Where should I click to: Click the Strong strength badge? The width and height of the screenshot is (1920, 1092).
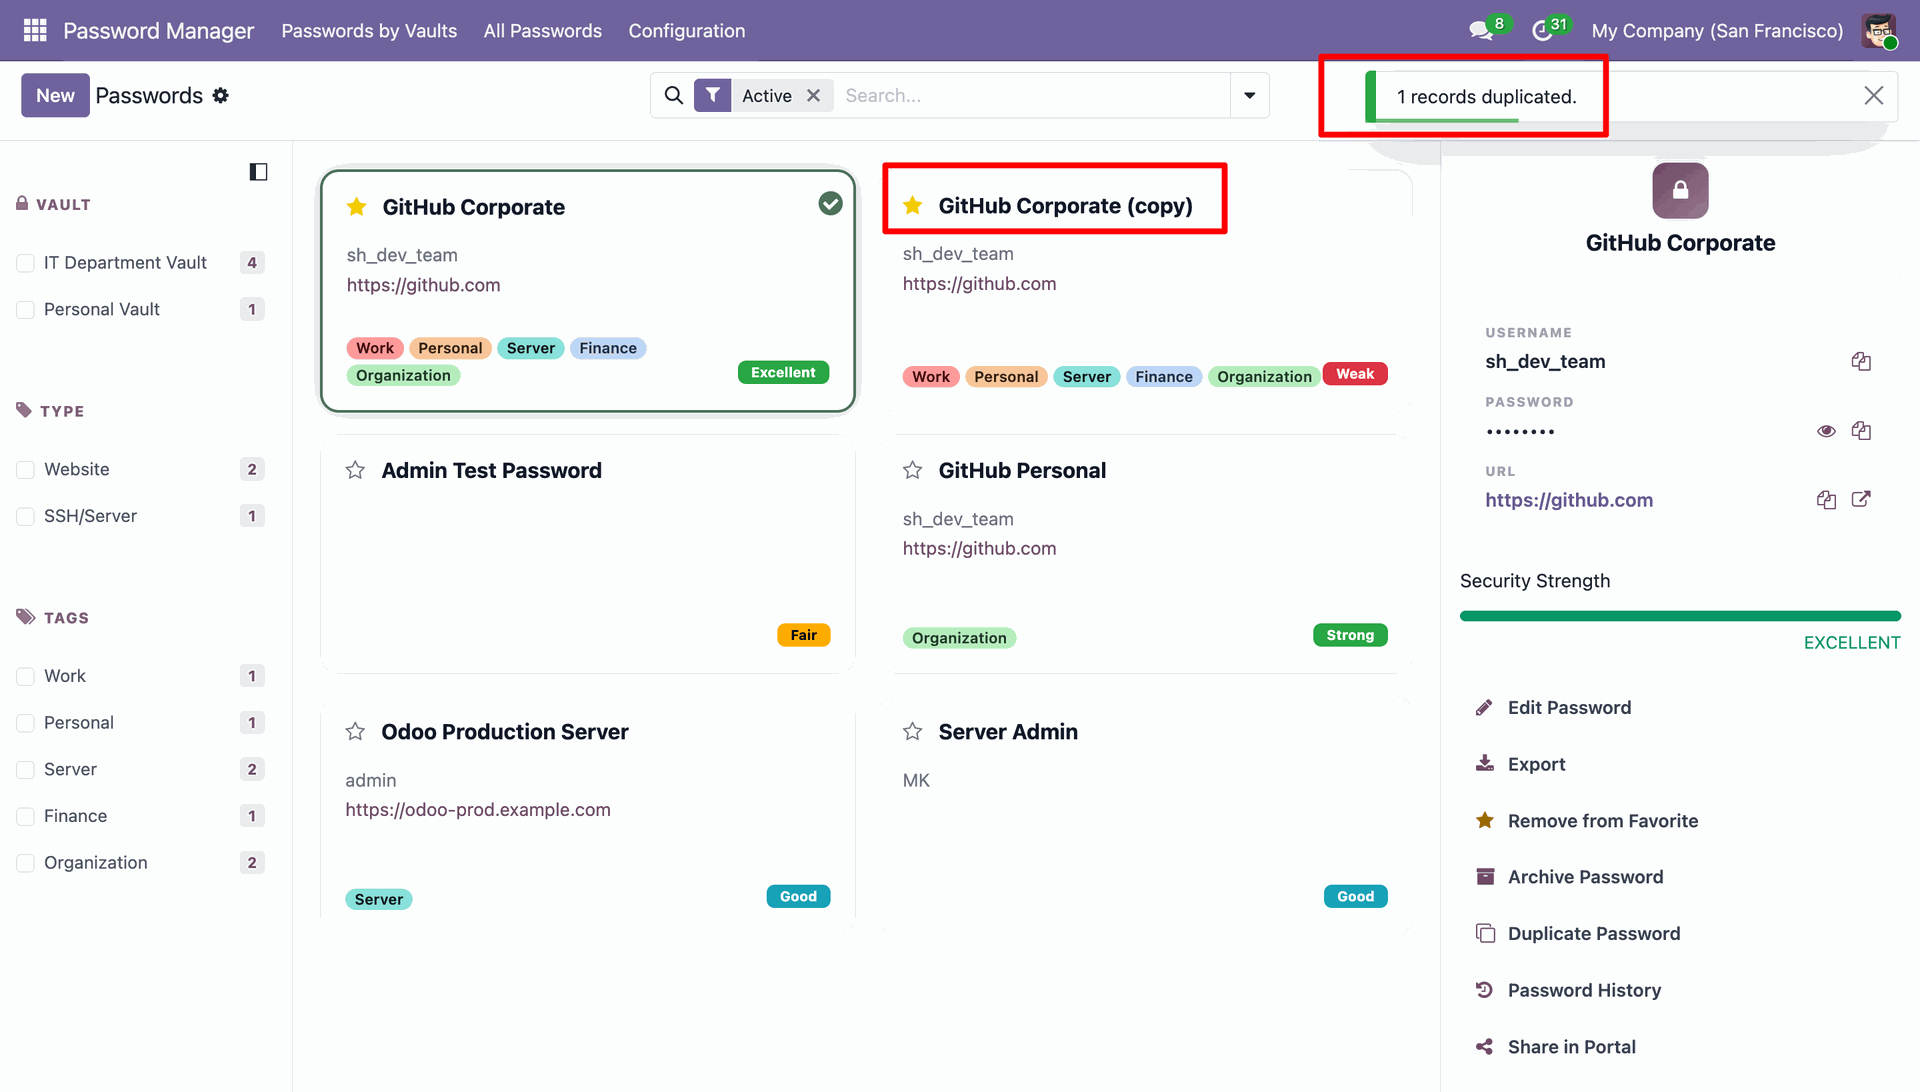(1350, 635)
